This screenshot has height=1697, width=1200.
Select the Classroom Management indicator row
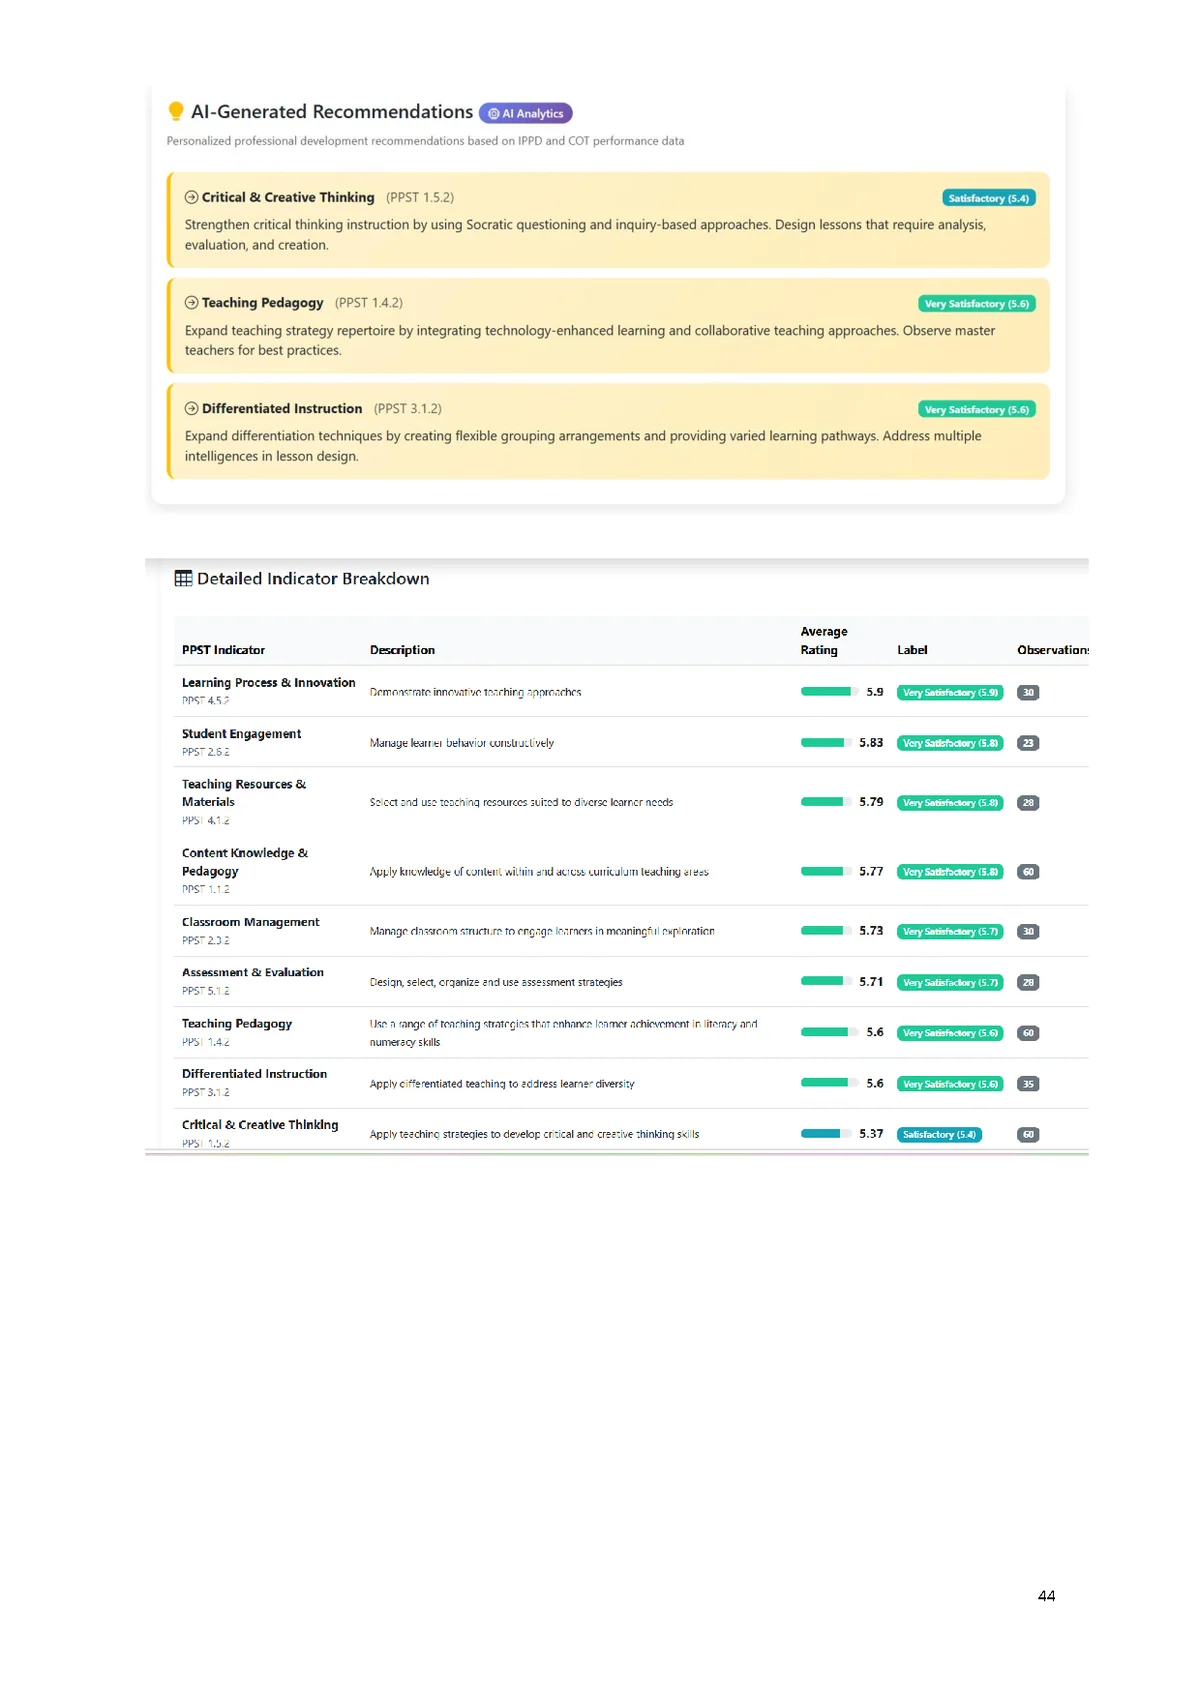click(x=250, y=922)
